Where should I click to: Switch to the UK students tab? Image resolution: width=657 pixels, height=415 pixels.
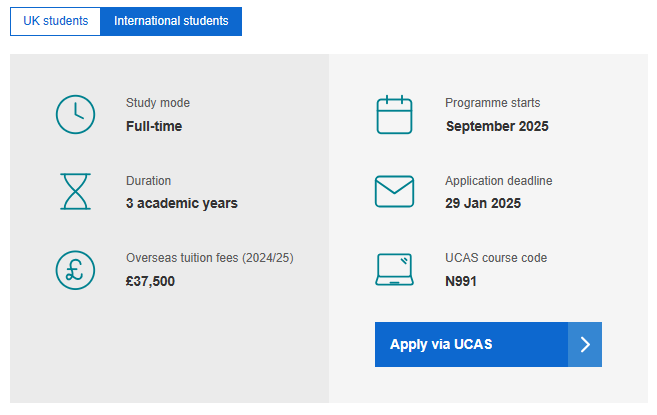click(x=55, y=21)
